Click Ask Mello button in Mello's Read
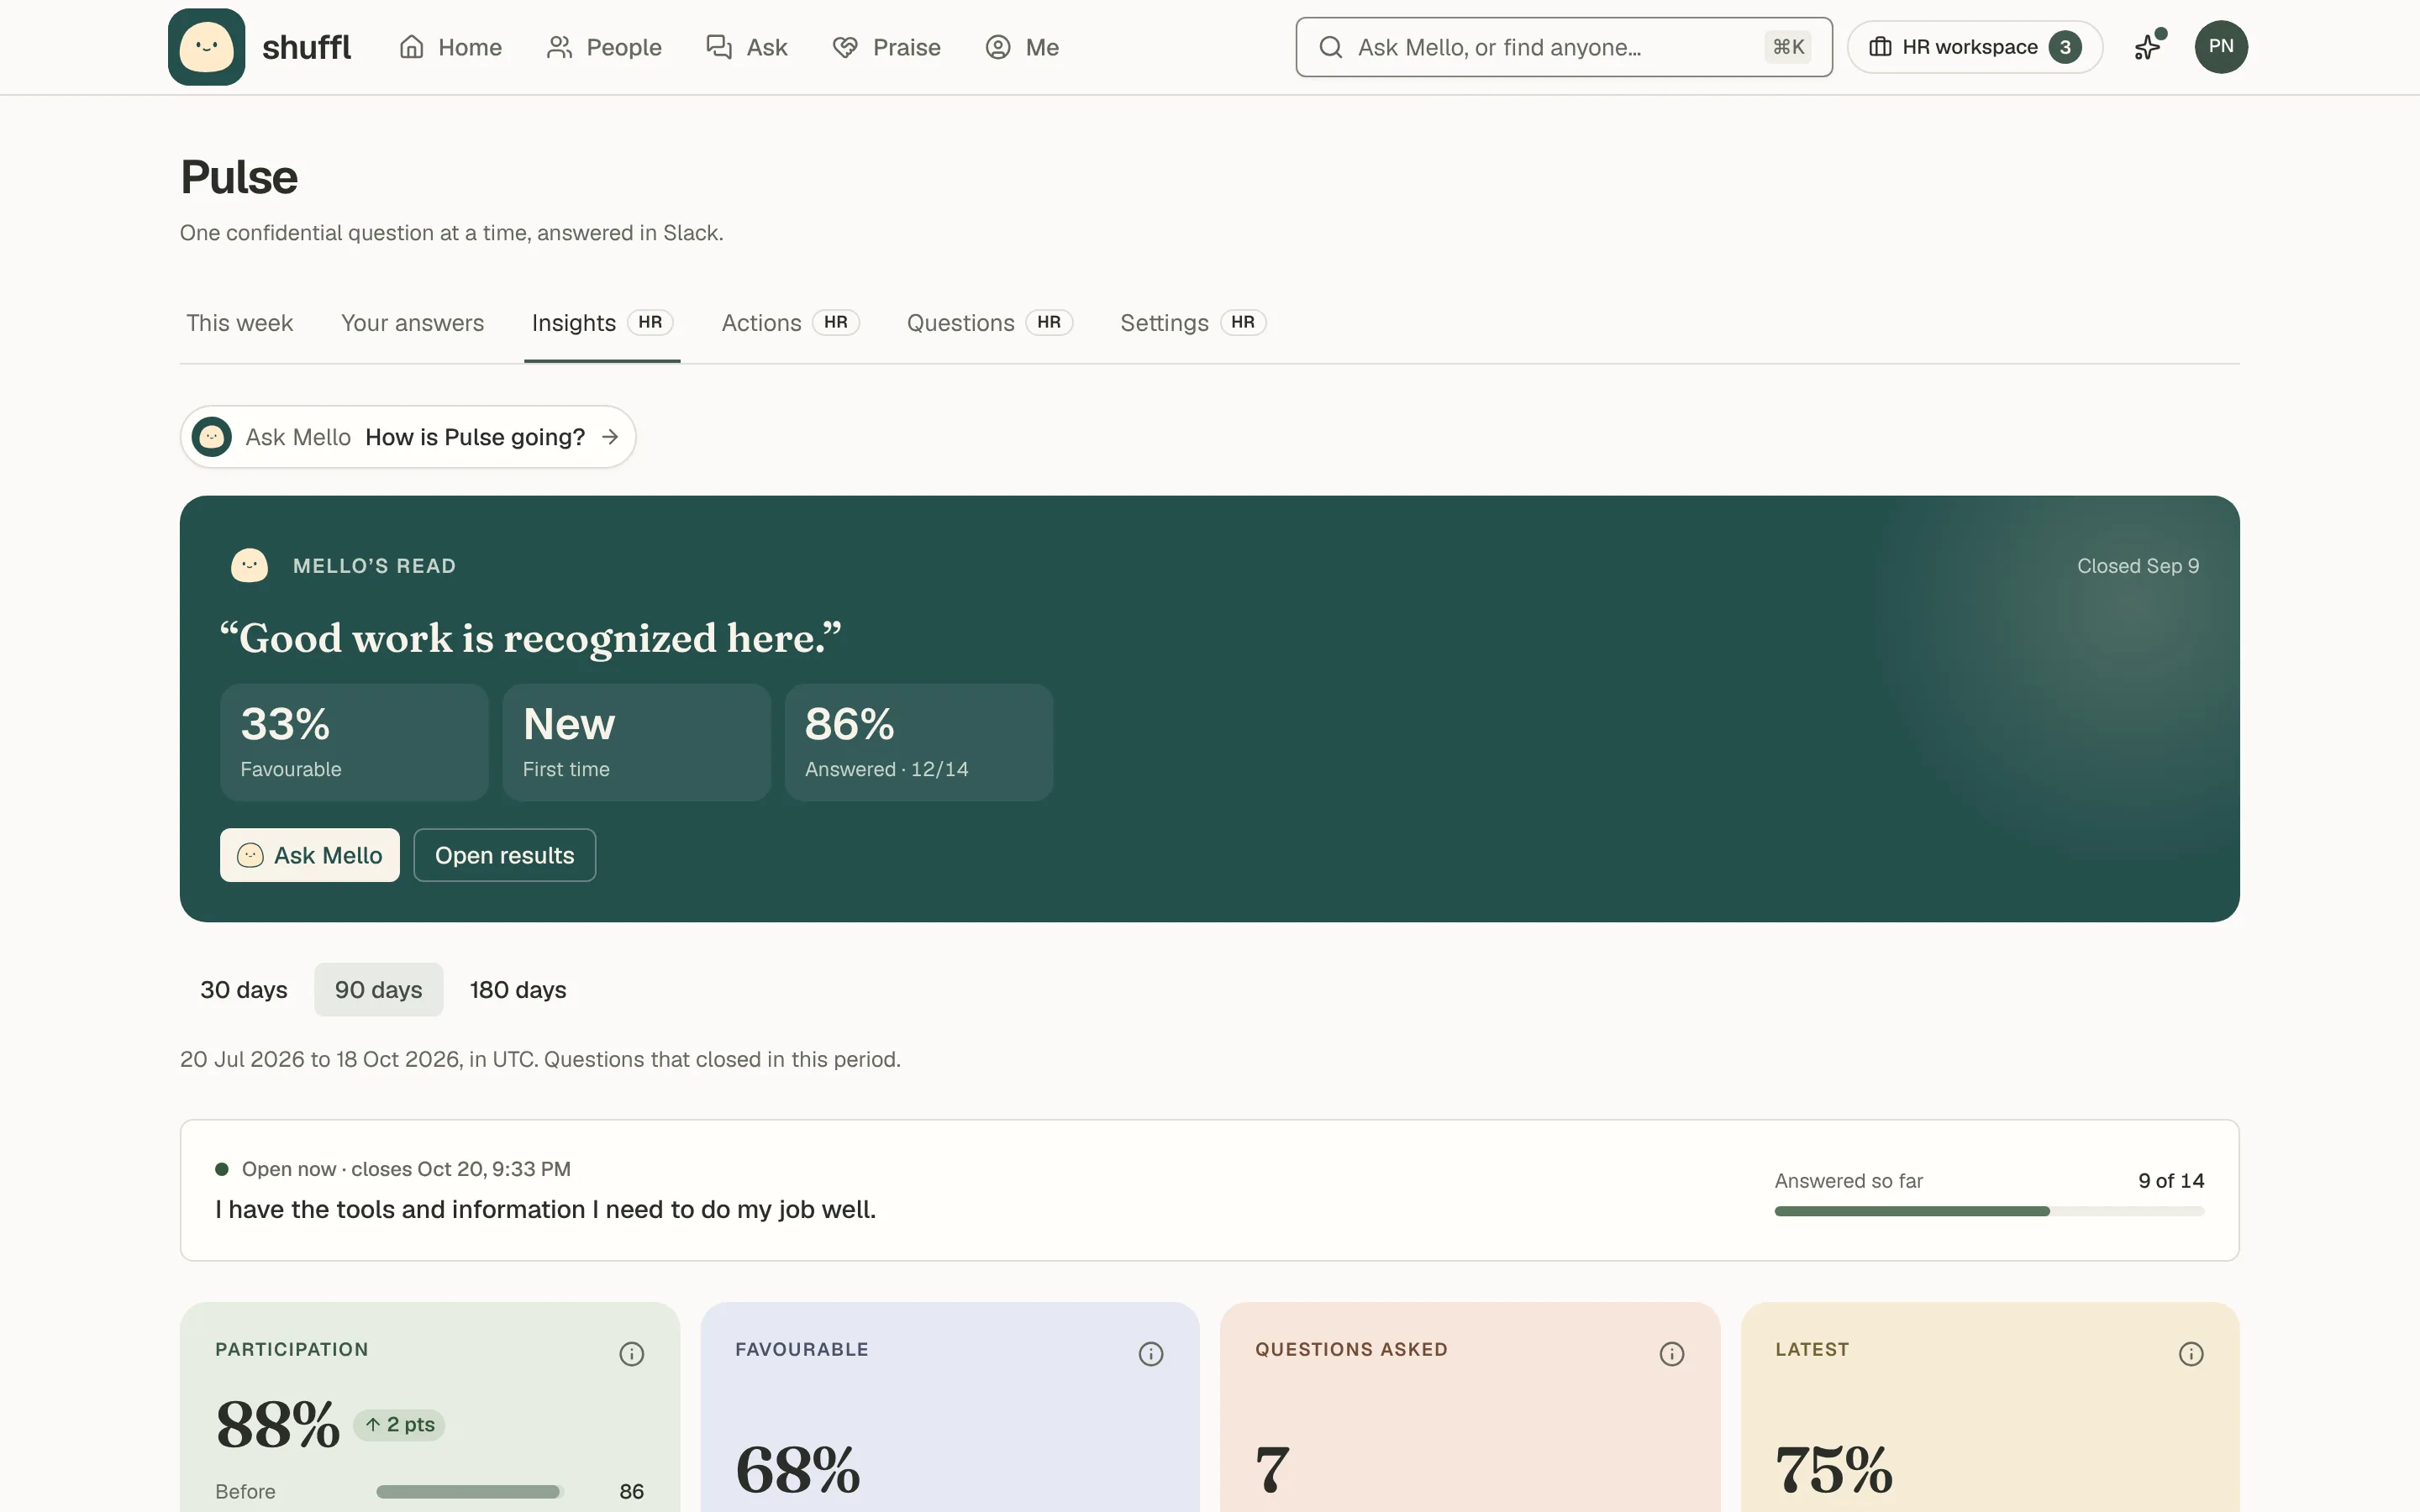This screenshot has height=1512, width=2420. pyautogui.click(x=310, y=855)
